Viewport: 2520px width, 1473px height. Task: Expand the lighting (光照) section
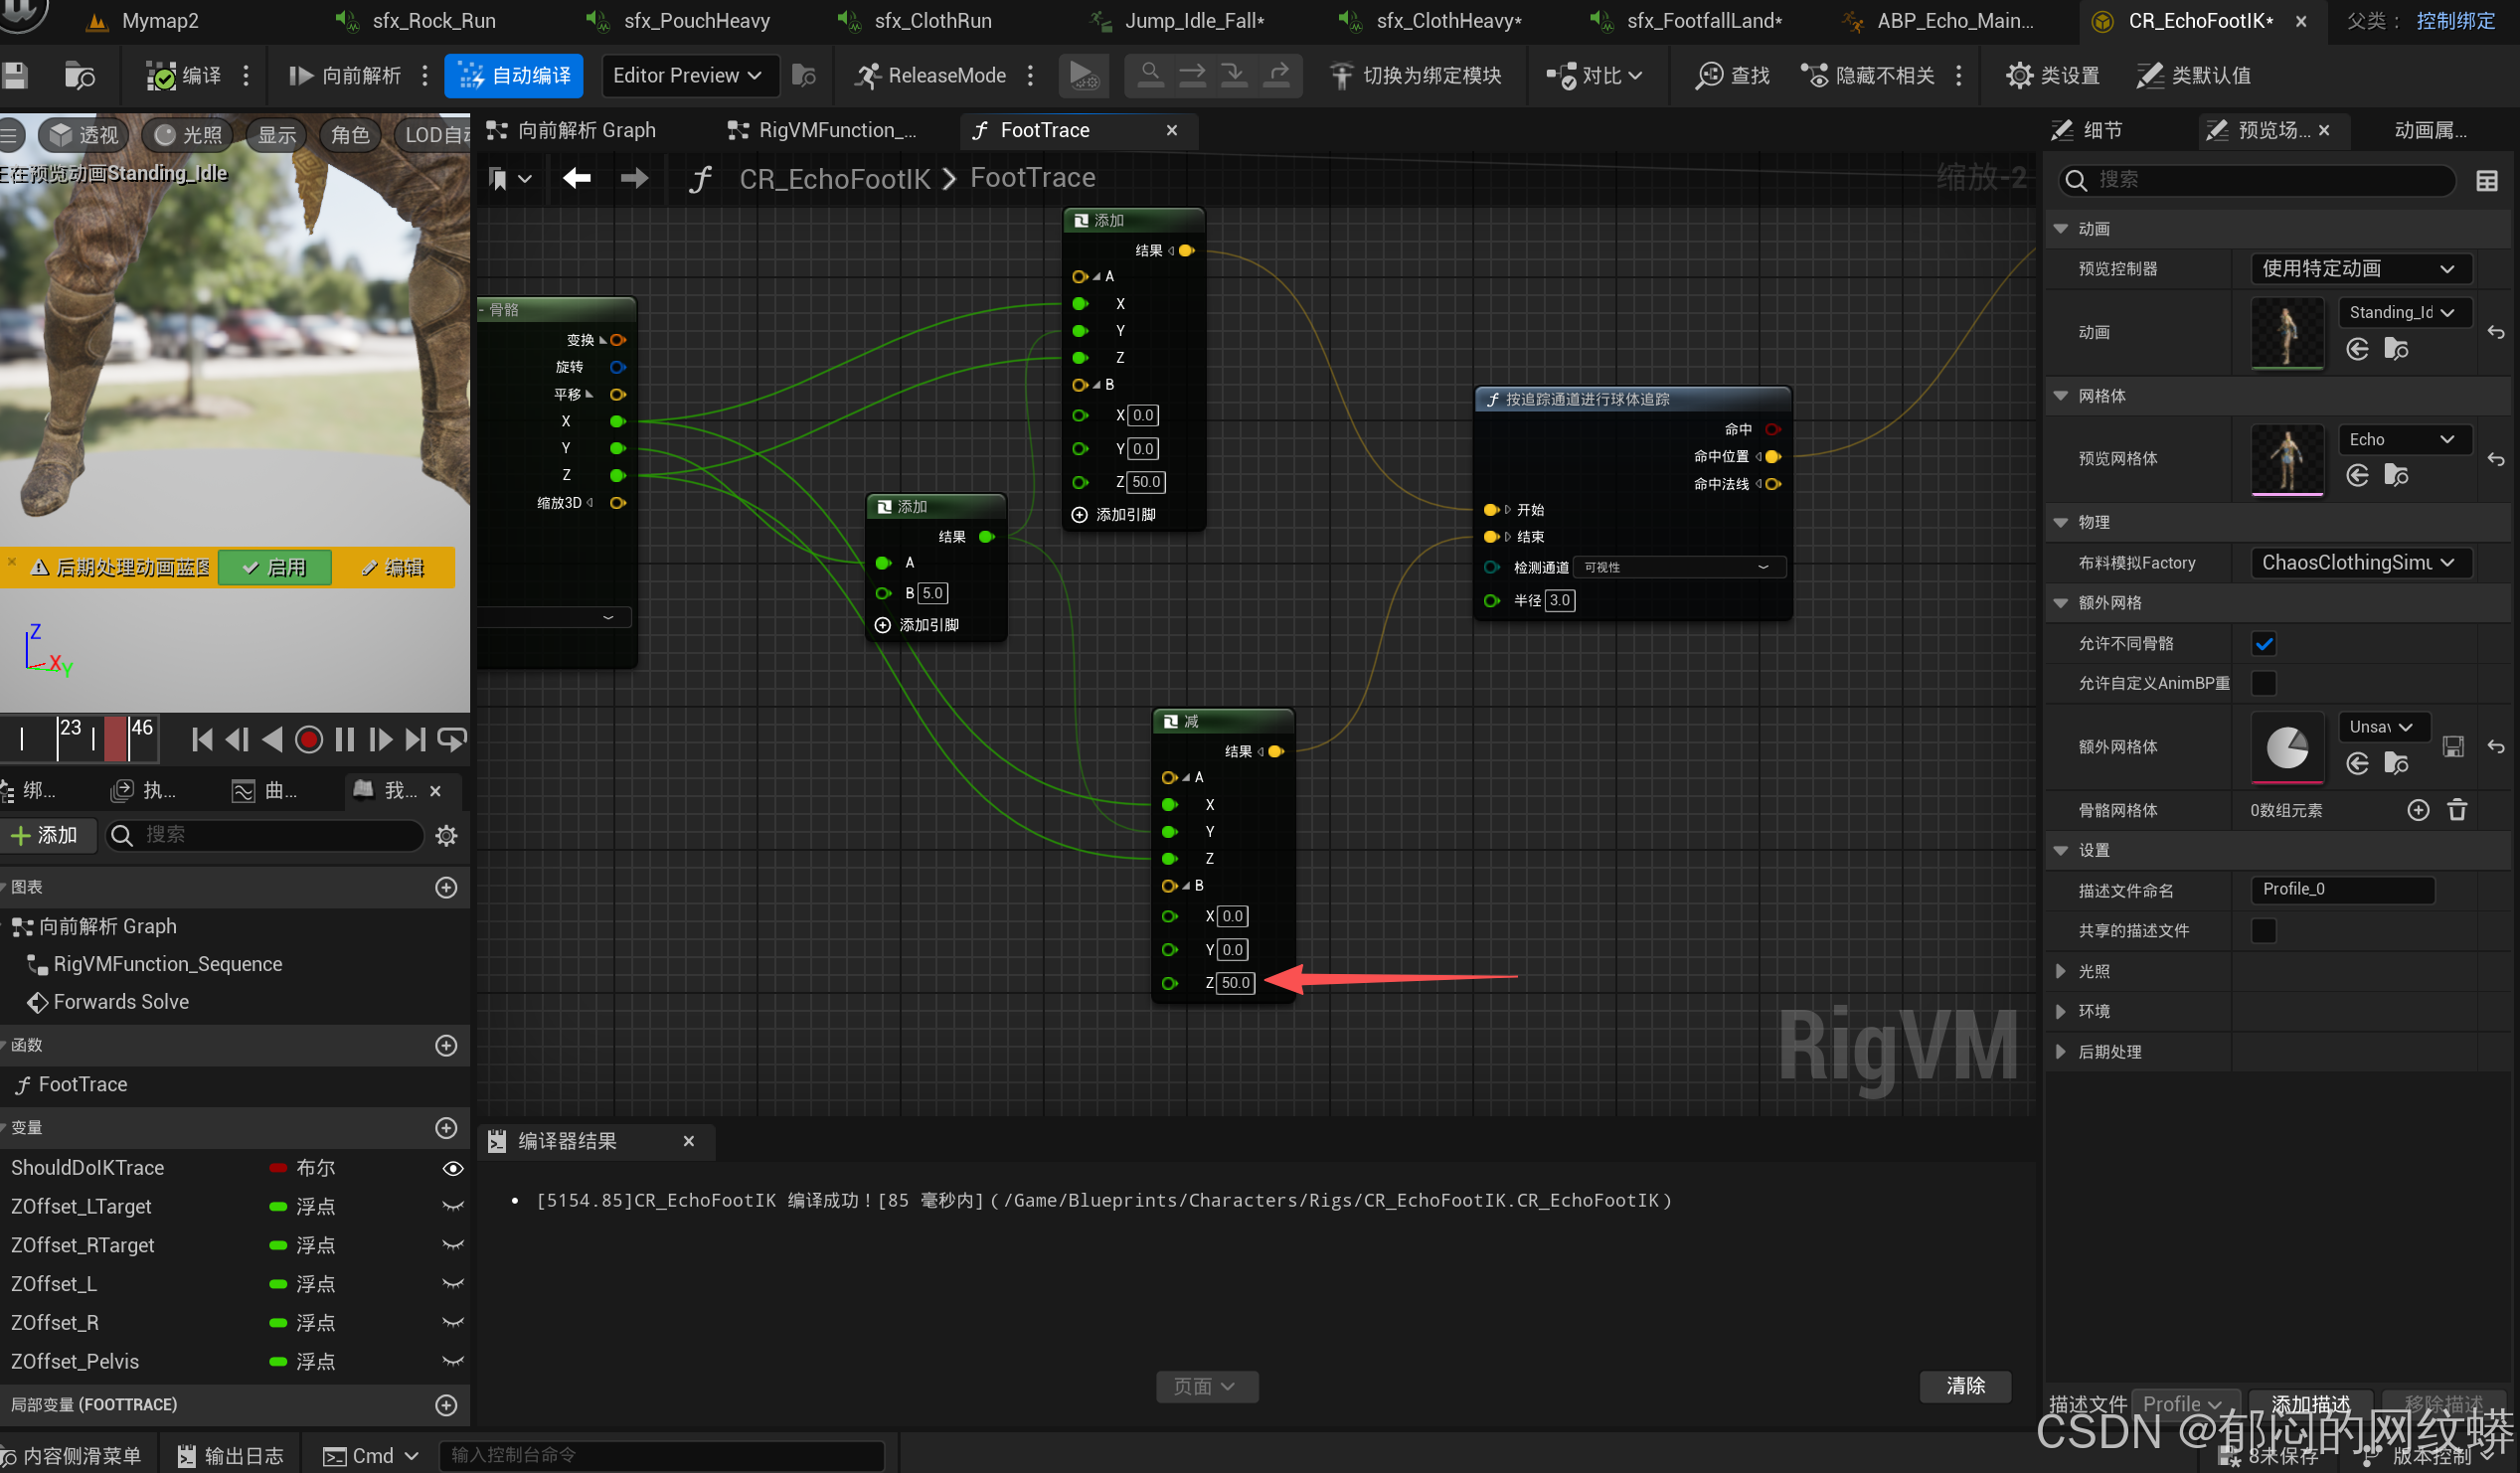tap(2061, 971)
